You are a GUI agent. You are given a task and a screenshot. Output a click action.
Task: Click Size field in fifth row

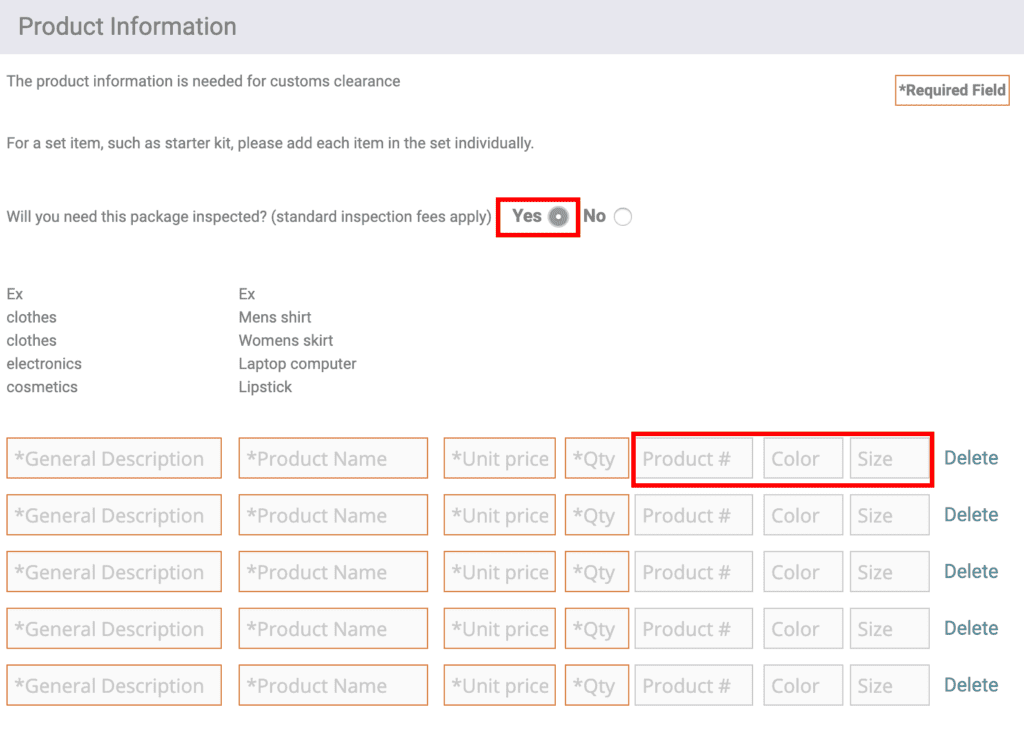[889, 686]
